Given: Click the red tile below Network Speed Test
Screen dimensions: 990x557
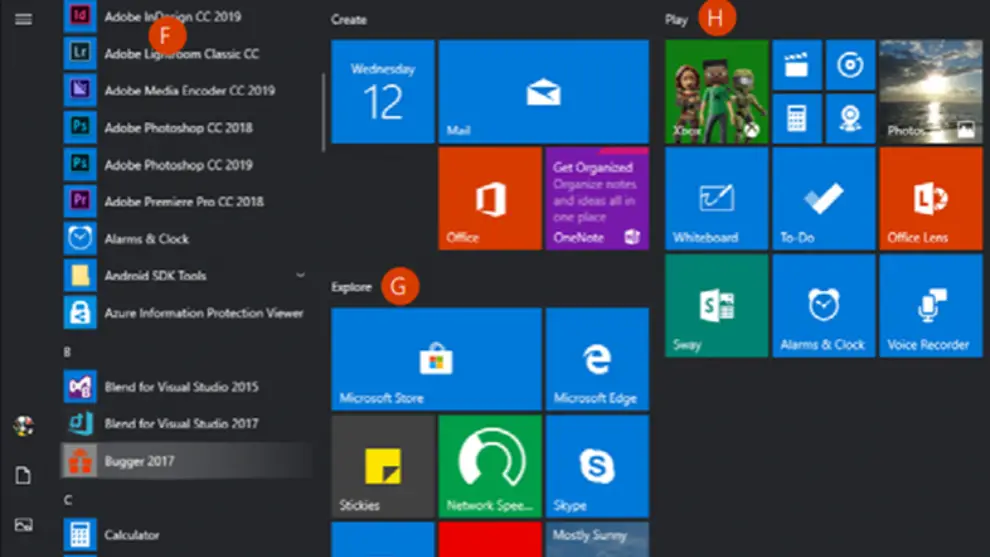Looking at the screenshot, I should [x=490, y=539].
